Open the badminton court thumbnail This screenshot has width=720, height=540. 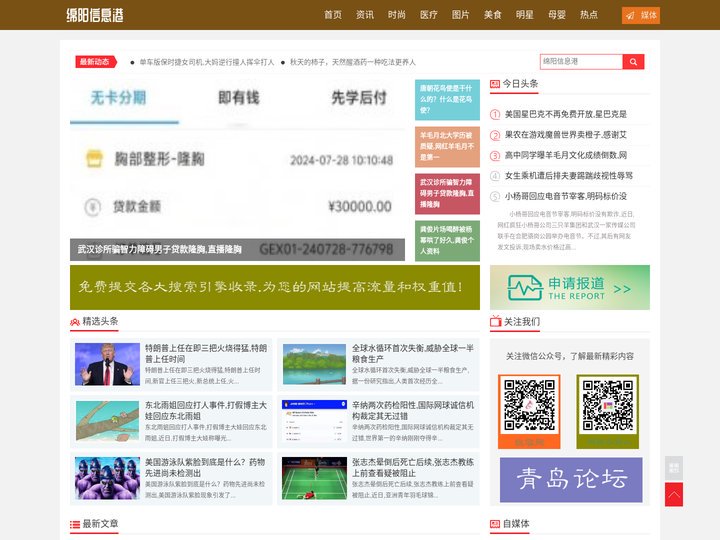[314, 478]
